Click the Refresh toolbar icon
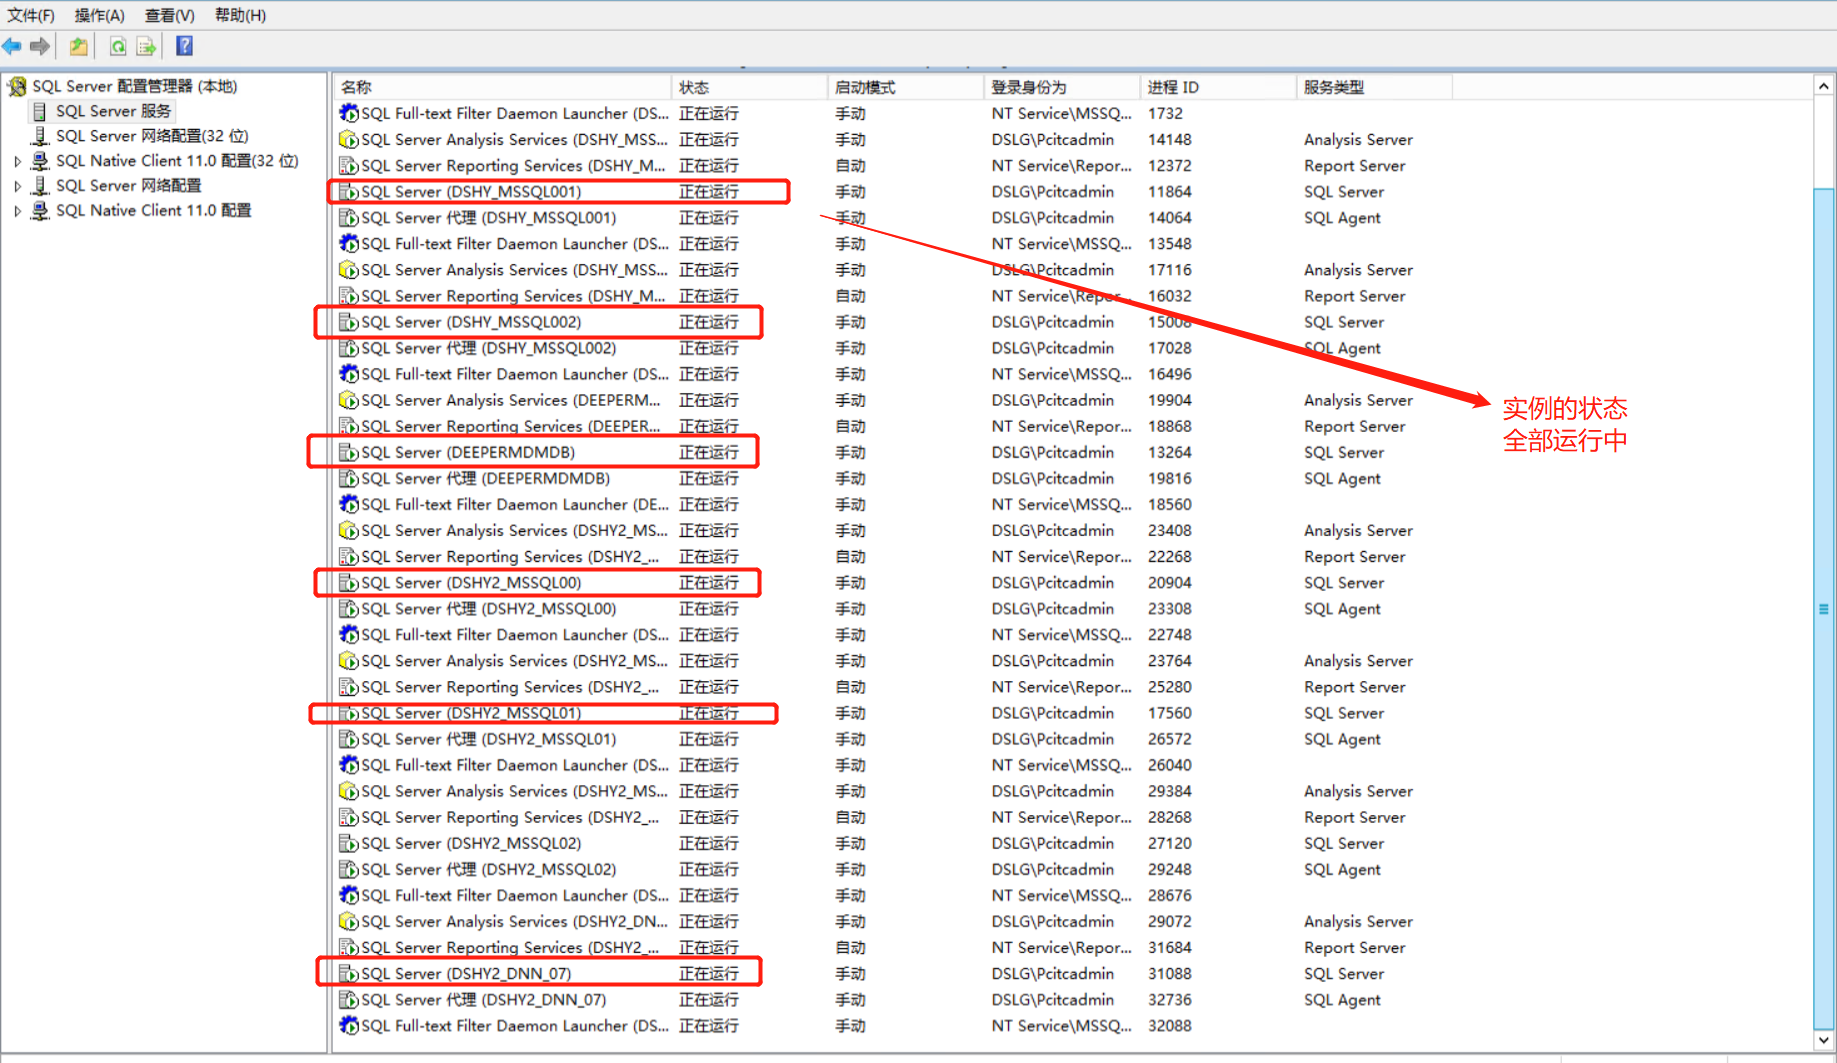The image size is (1837, 1063). (x=118, y=46)
